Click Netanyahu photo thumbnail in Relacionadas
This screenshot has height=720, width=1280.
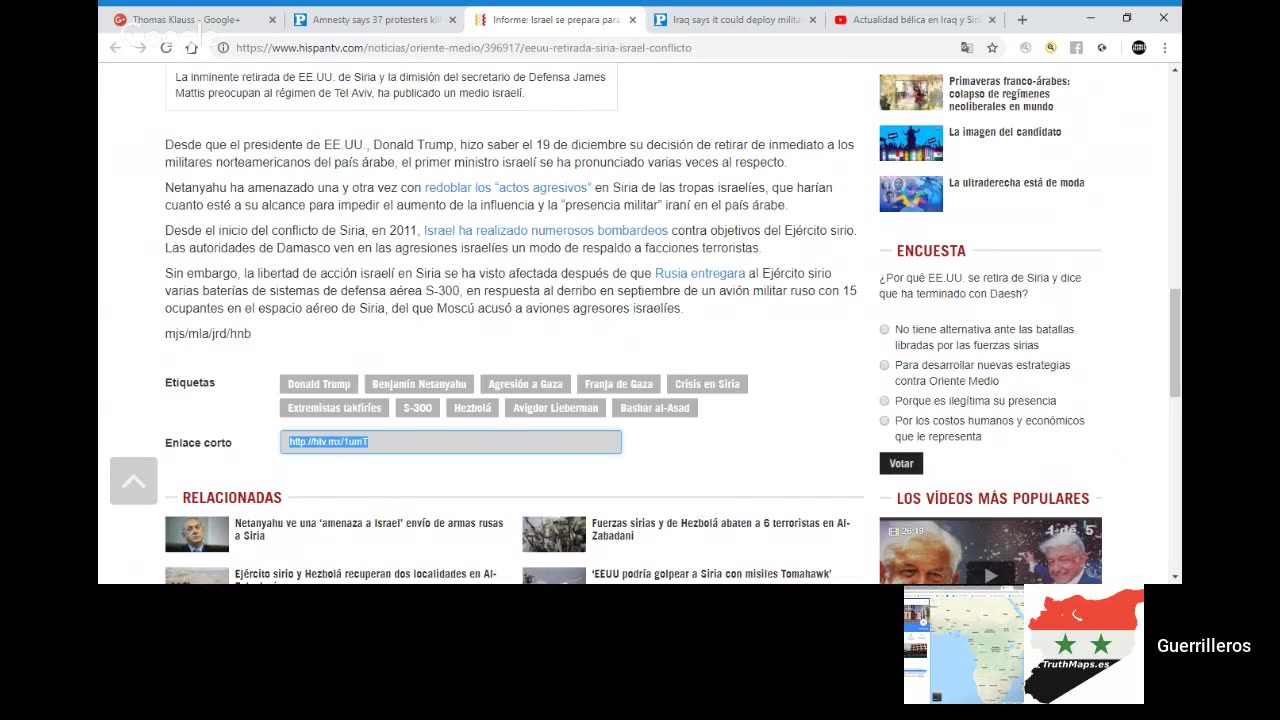pyautogui.click(x=197, y=534)
